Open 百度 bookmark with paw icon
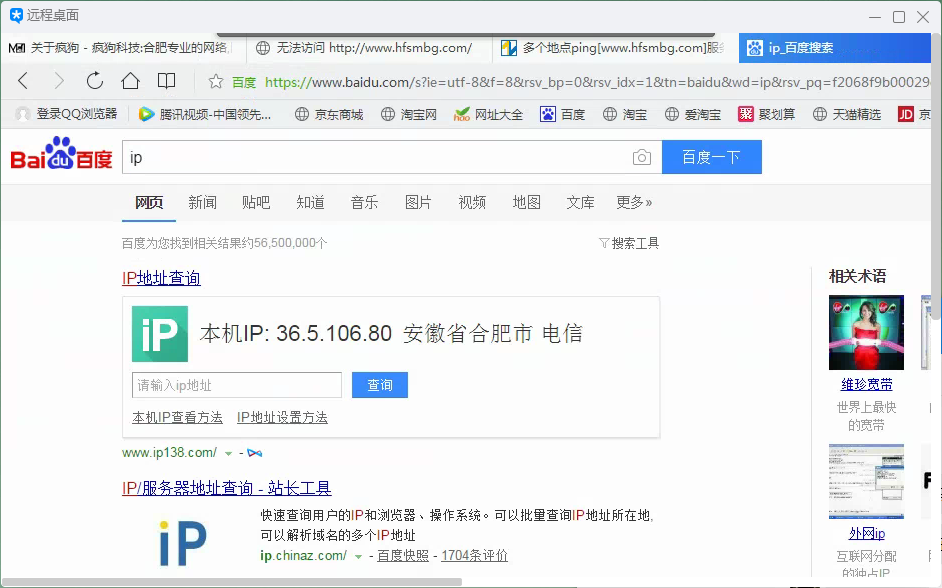The height and width of the screenshot is (588, 942). point(562,114)
